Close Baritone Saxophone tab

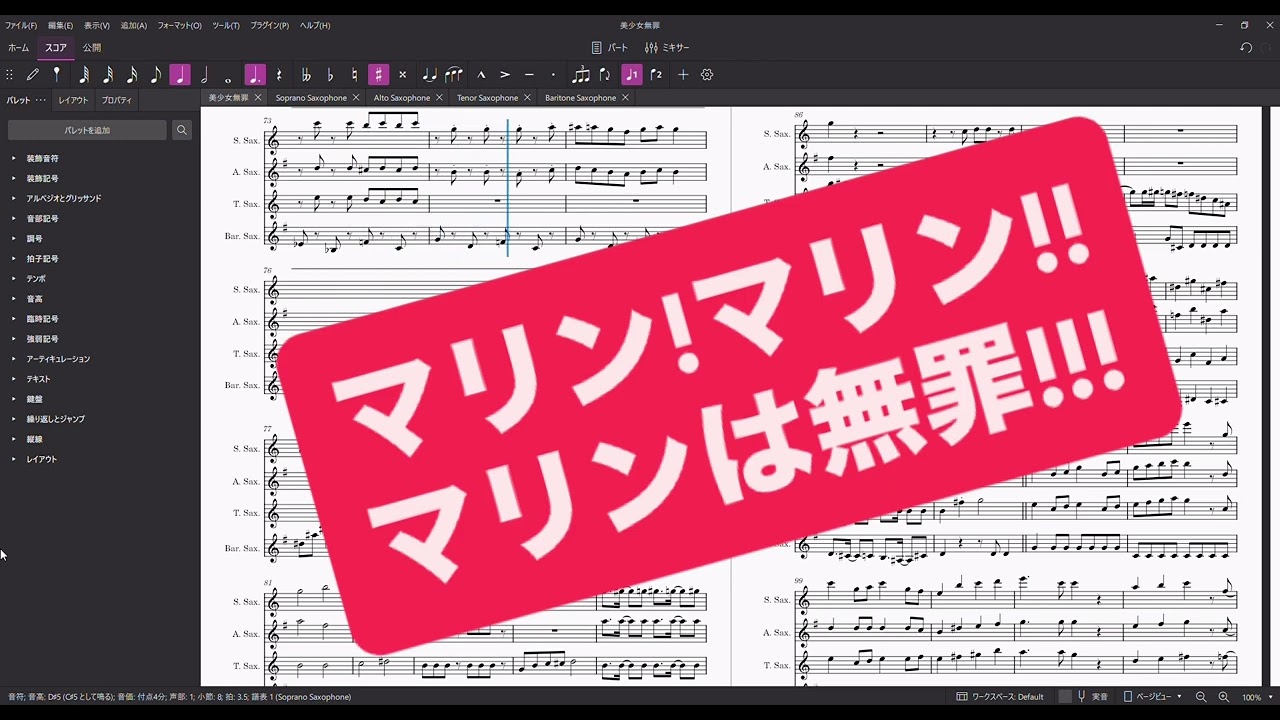[x=625, y=98]
